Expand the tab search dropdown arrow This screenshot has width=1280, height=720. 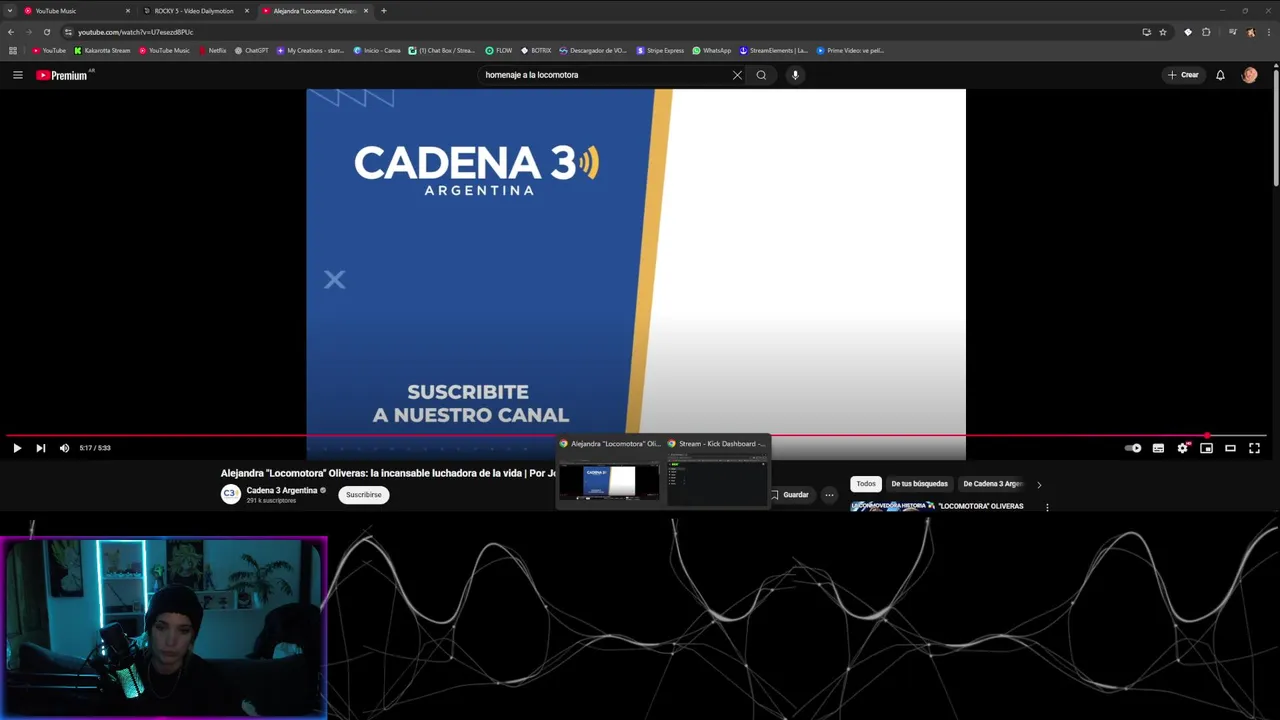click(8, 11)
